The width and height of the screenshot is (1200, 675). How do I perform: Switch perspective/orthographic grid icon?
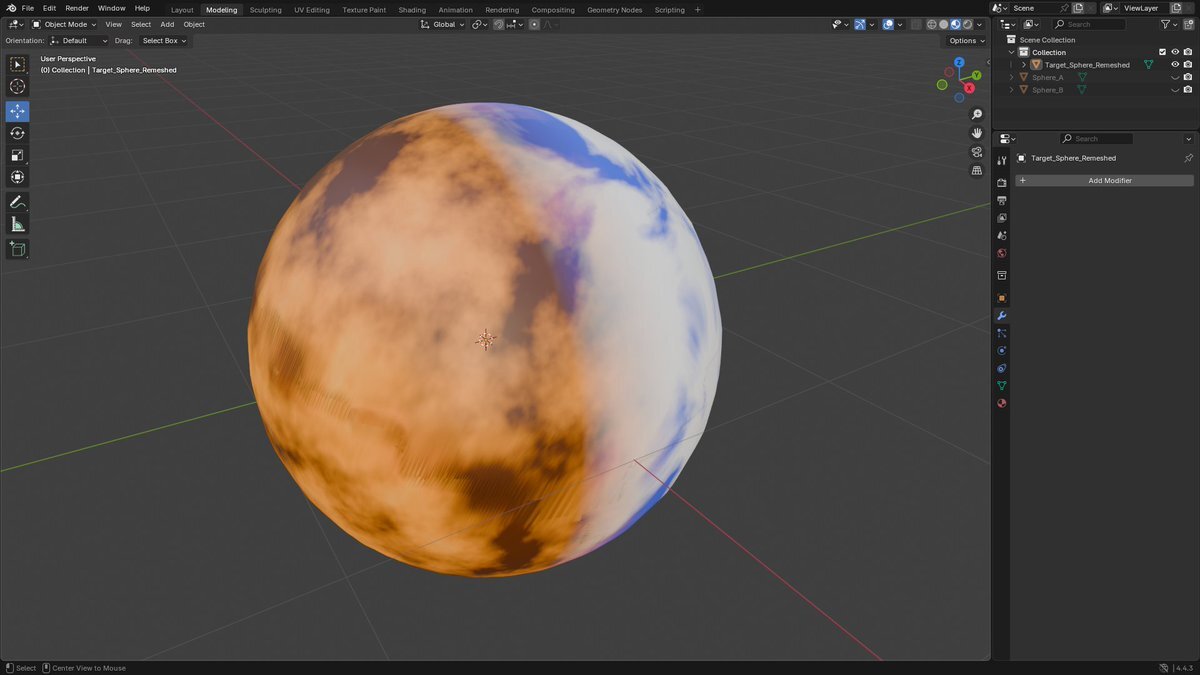pyautogui.click(x=977, y=170)
